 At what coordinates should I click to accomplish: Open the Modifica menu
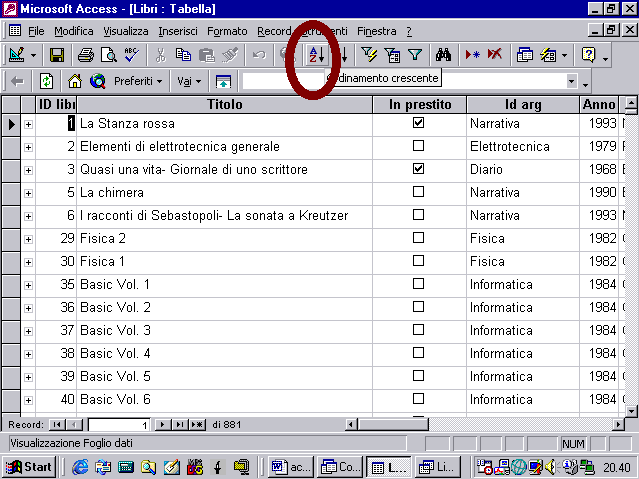pyautogui.click(x=74, y=31)
